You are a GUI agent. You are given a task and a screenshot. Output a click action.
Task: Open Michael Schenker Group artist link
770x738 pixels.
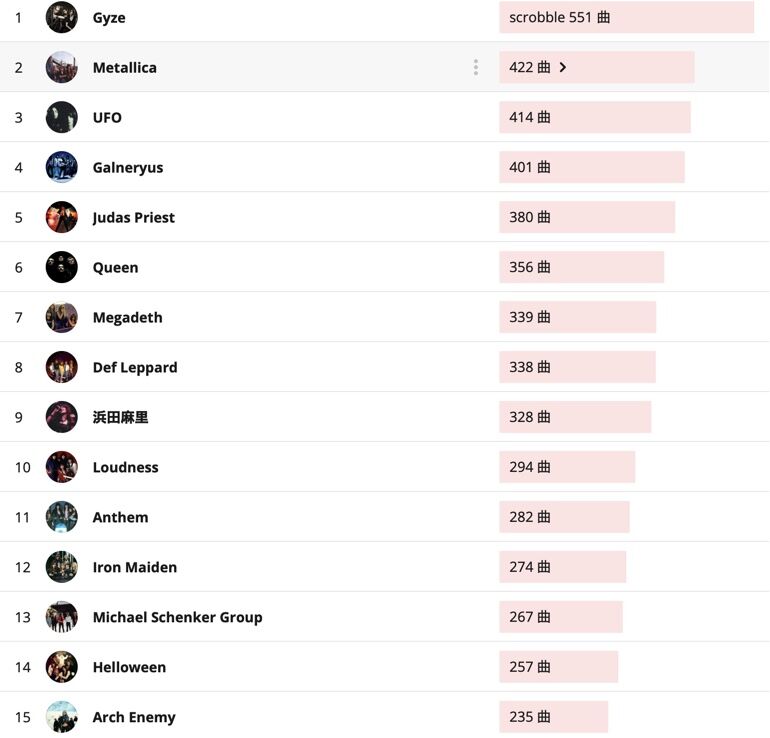point(177,617)
